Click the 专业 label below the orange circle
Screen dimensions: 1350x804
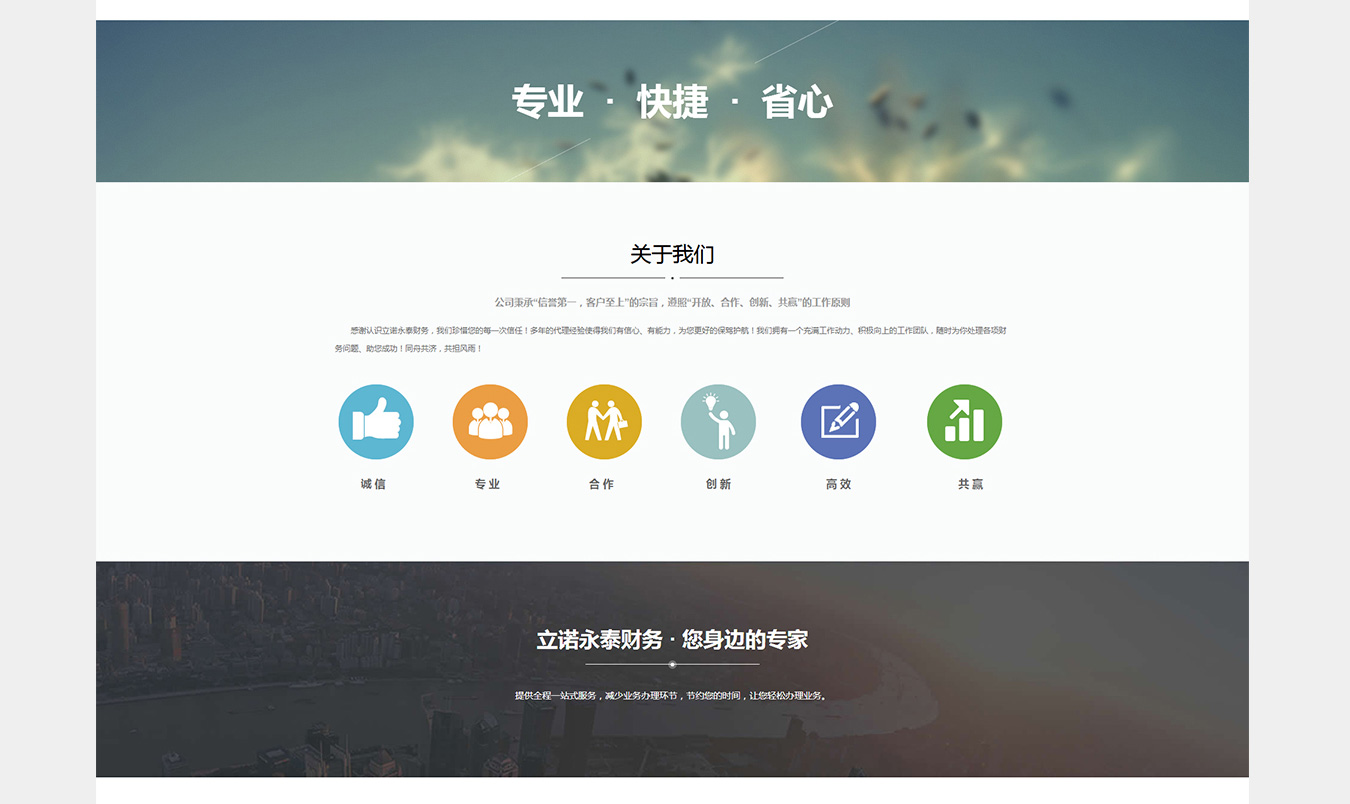tap(487, 484)
